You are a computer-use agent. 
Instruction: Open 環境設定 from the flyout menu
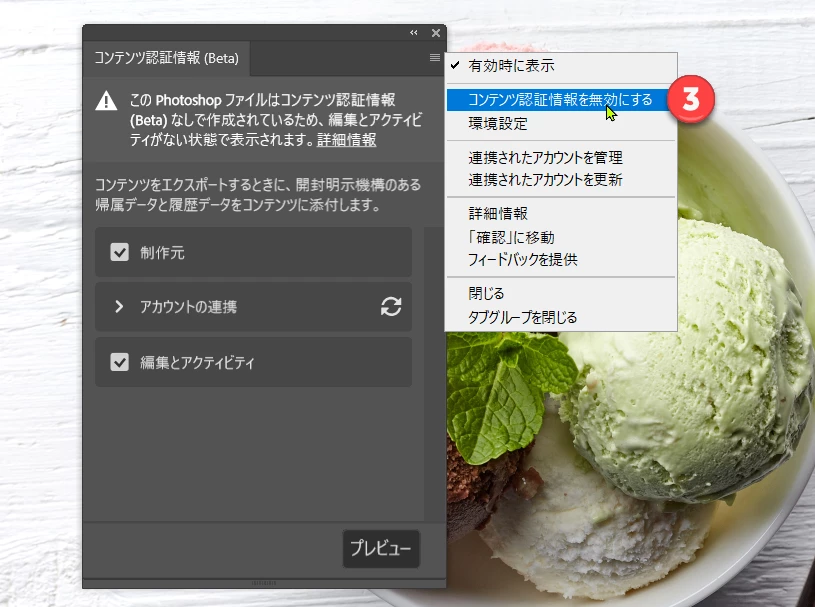[561, 124]
